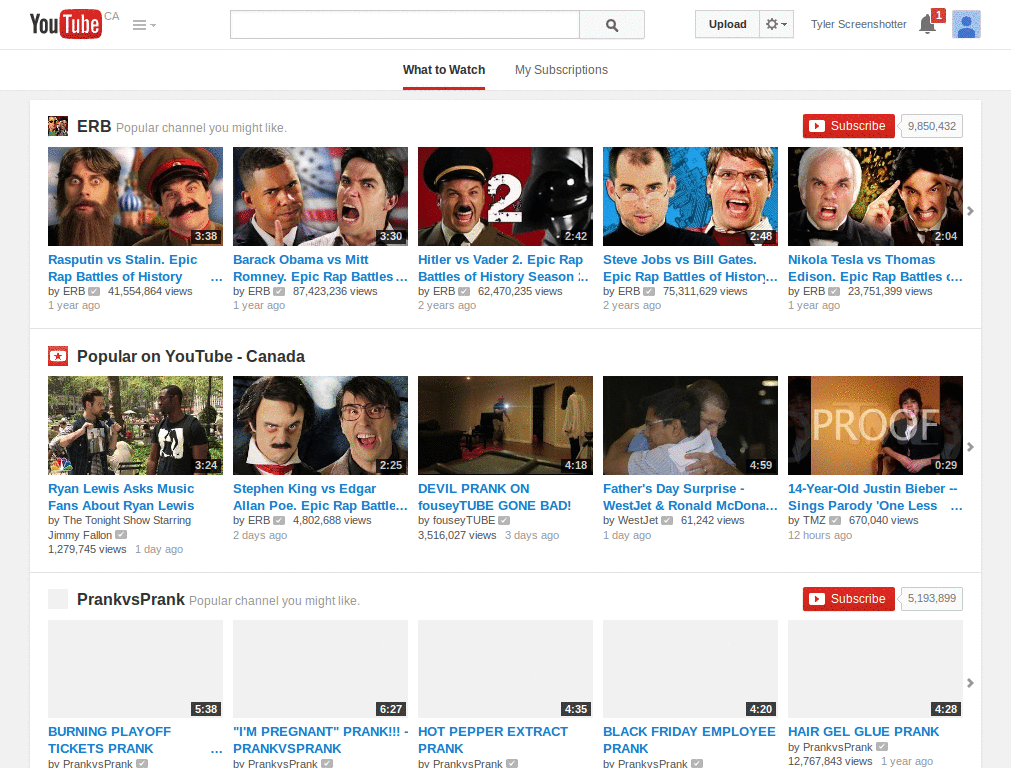
Task: Click your account avatar icon
Action: coord(966,24)
